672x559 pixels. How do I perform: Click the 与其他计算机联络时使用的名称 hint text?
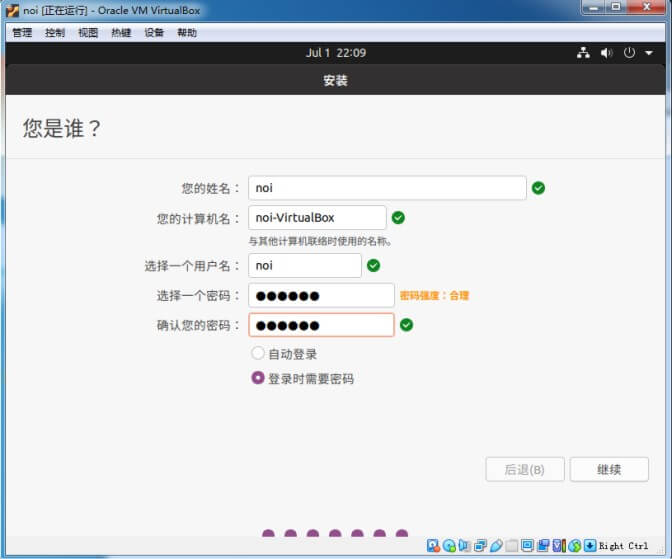point(319,241)
